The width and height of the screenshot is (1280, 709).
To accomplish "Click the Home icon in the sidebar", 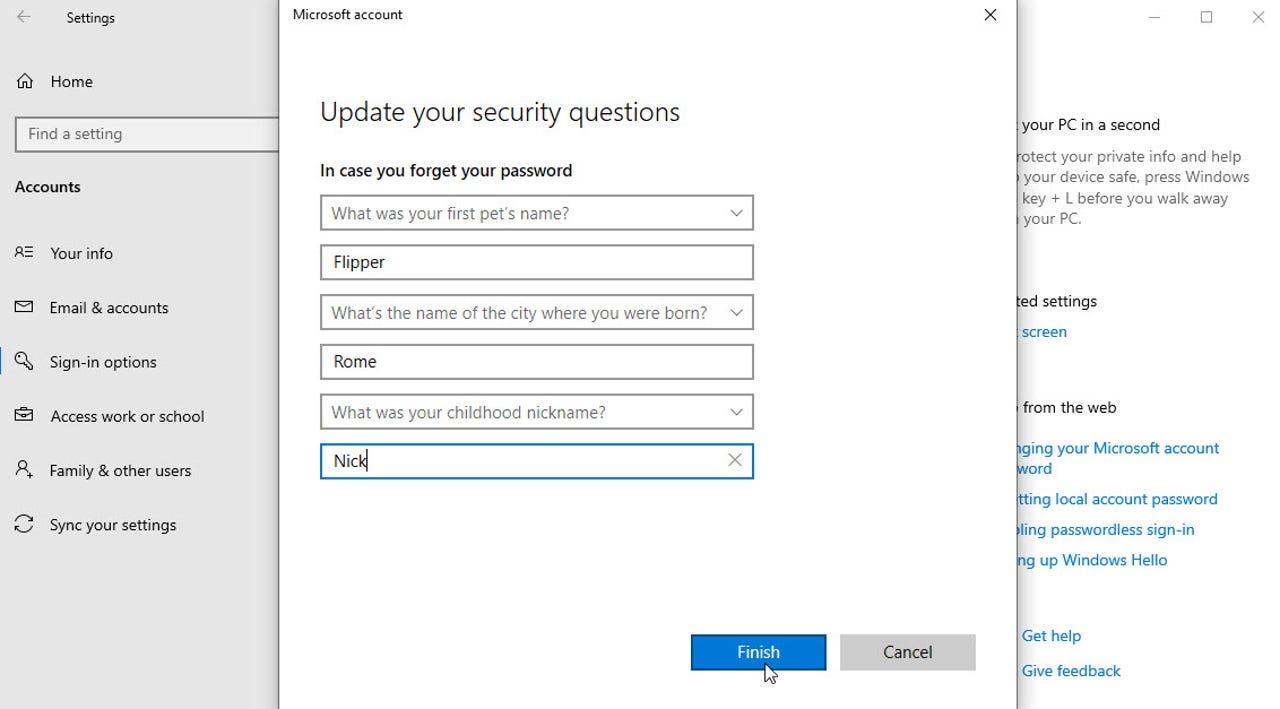I will (23, 81).
